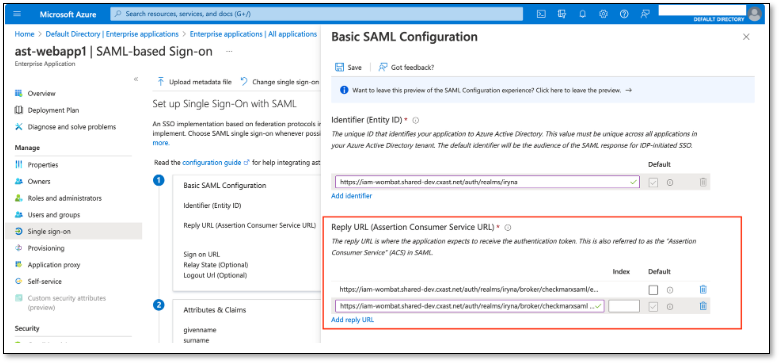Viewport: 779px width, 363px height.
Task: Open the configuration guide link
Action: (x=216, y=162)
